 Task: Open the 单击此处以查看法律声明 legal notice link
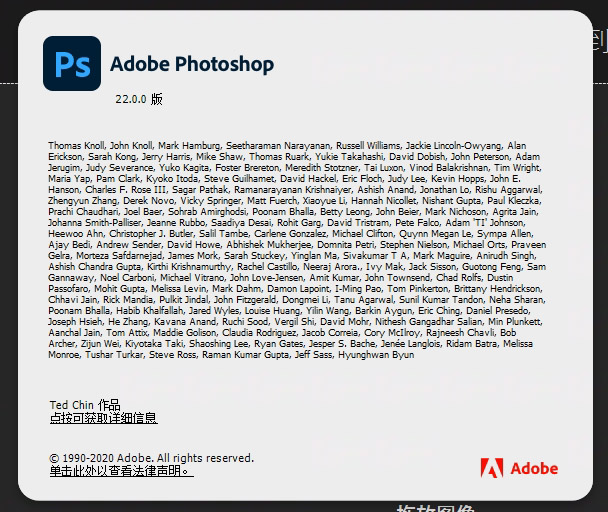click(x=121, y=471)
